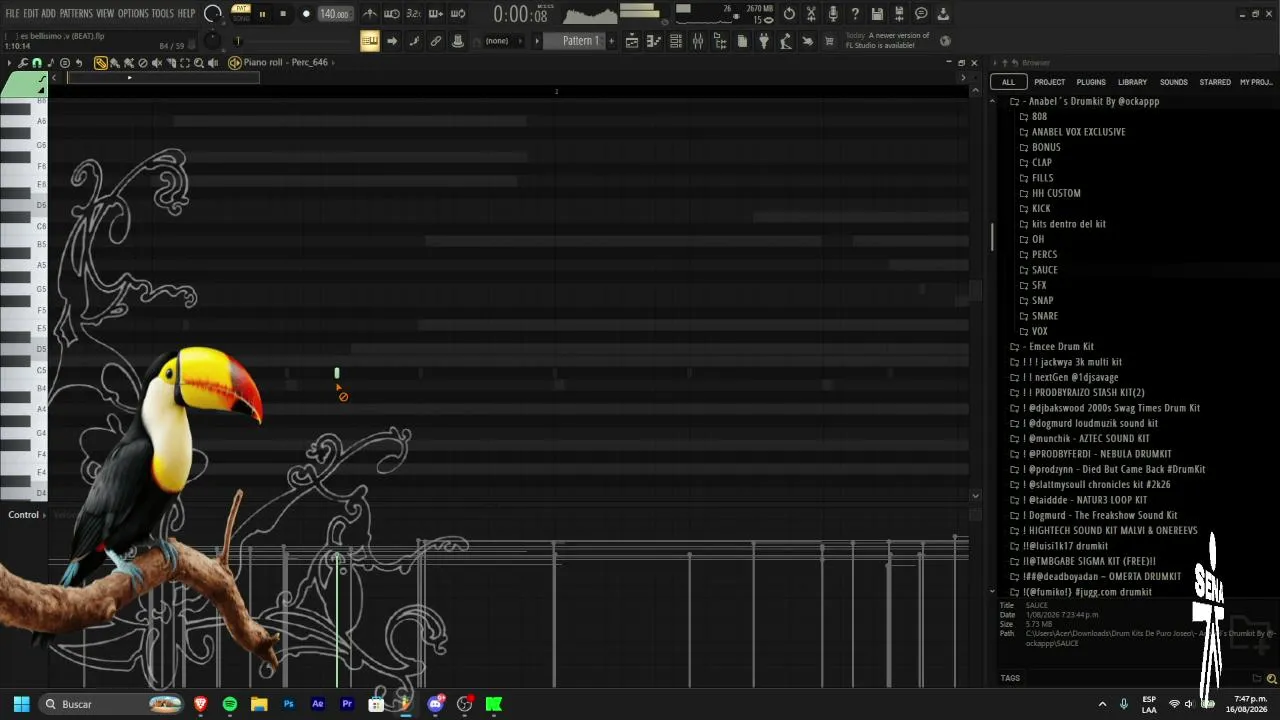Click the pause button

(x=263, y=14)
